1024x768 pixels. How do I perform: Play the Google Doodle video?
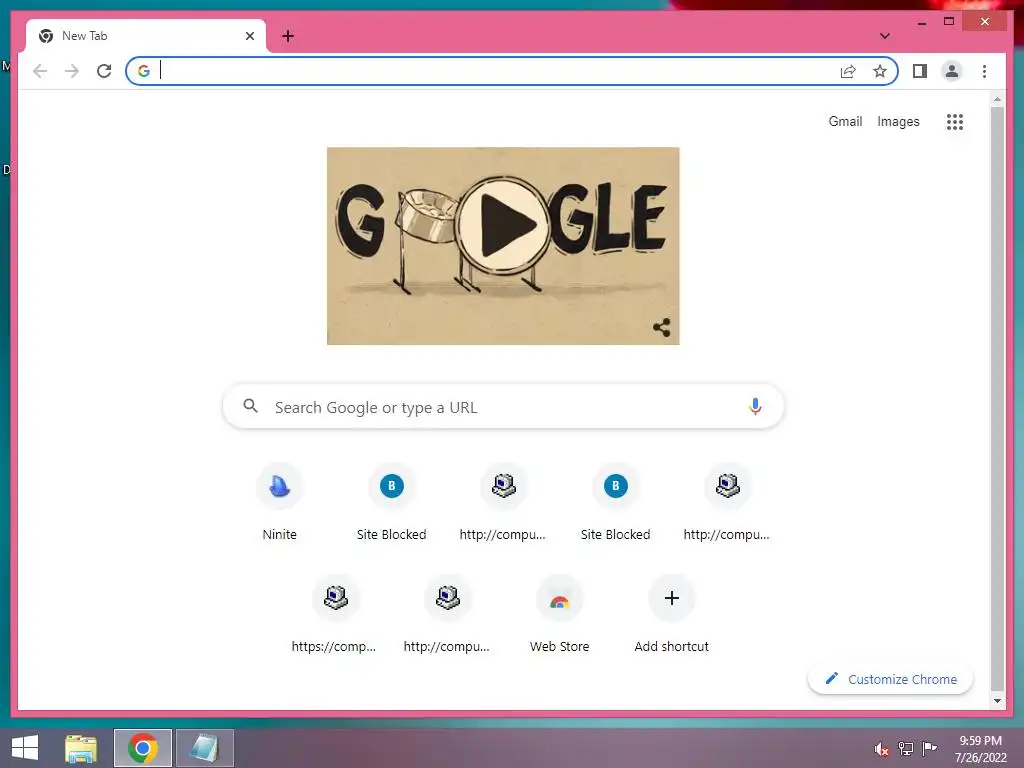503,225
